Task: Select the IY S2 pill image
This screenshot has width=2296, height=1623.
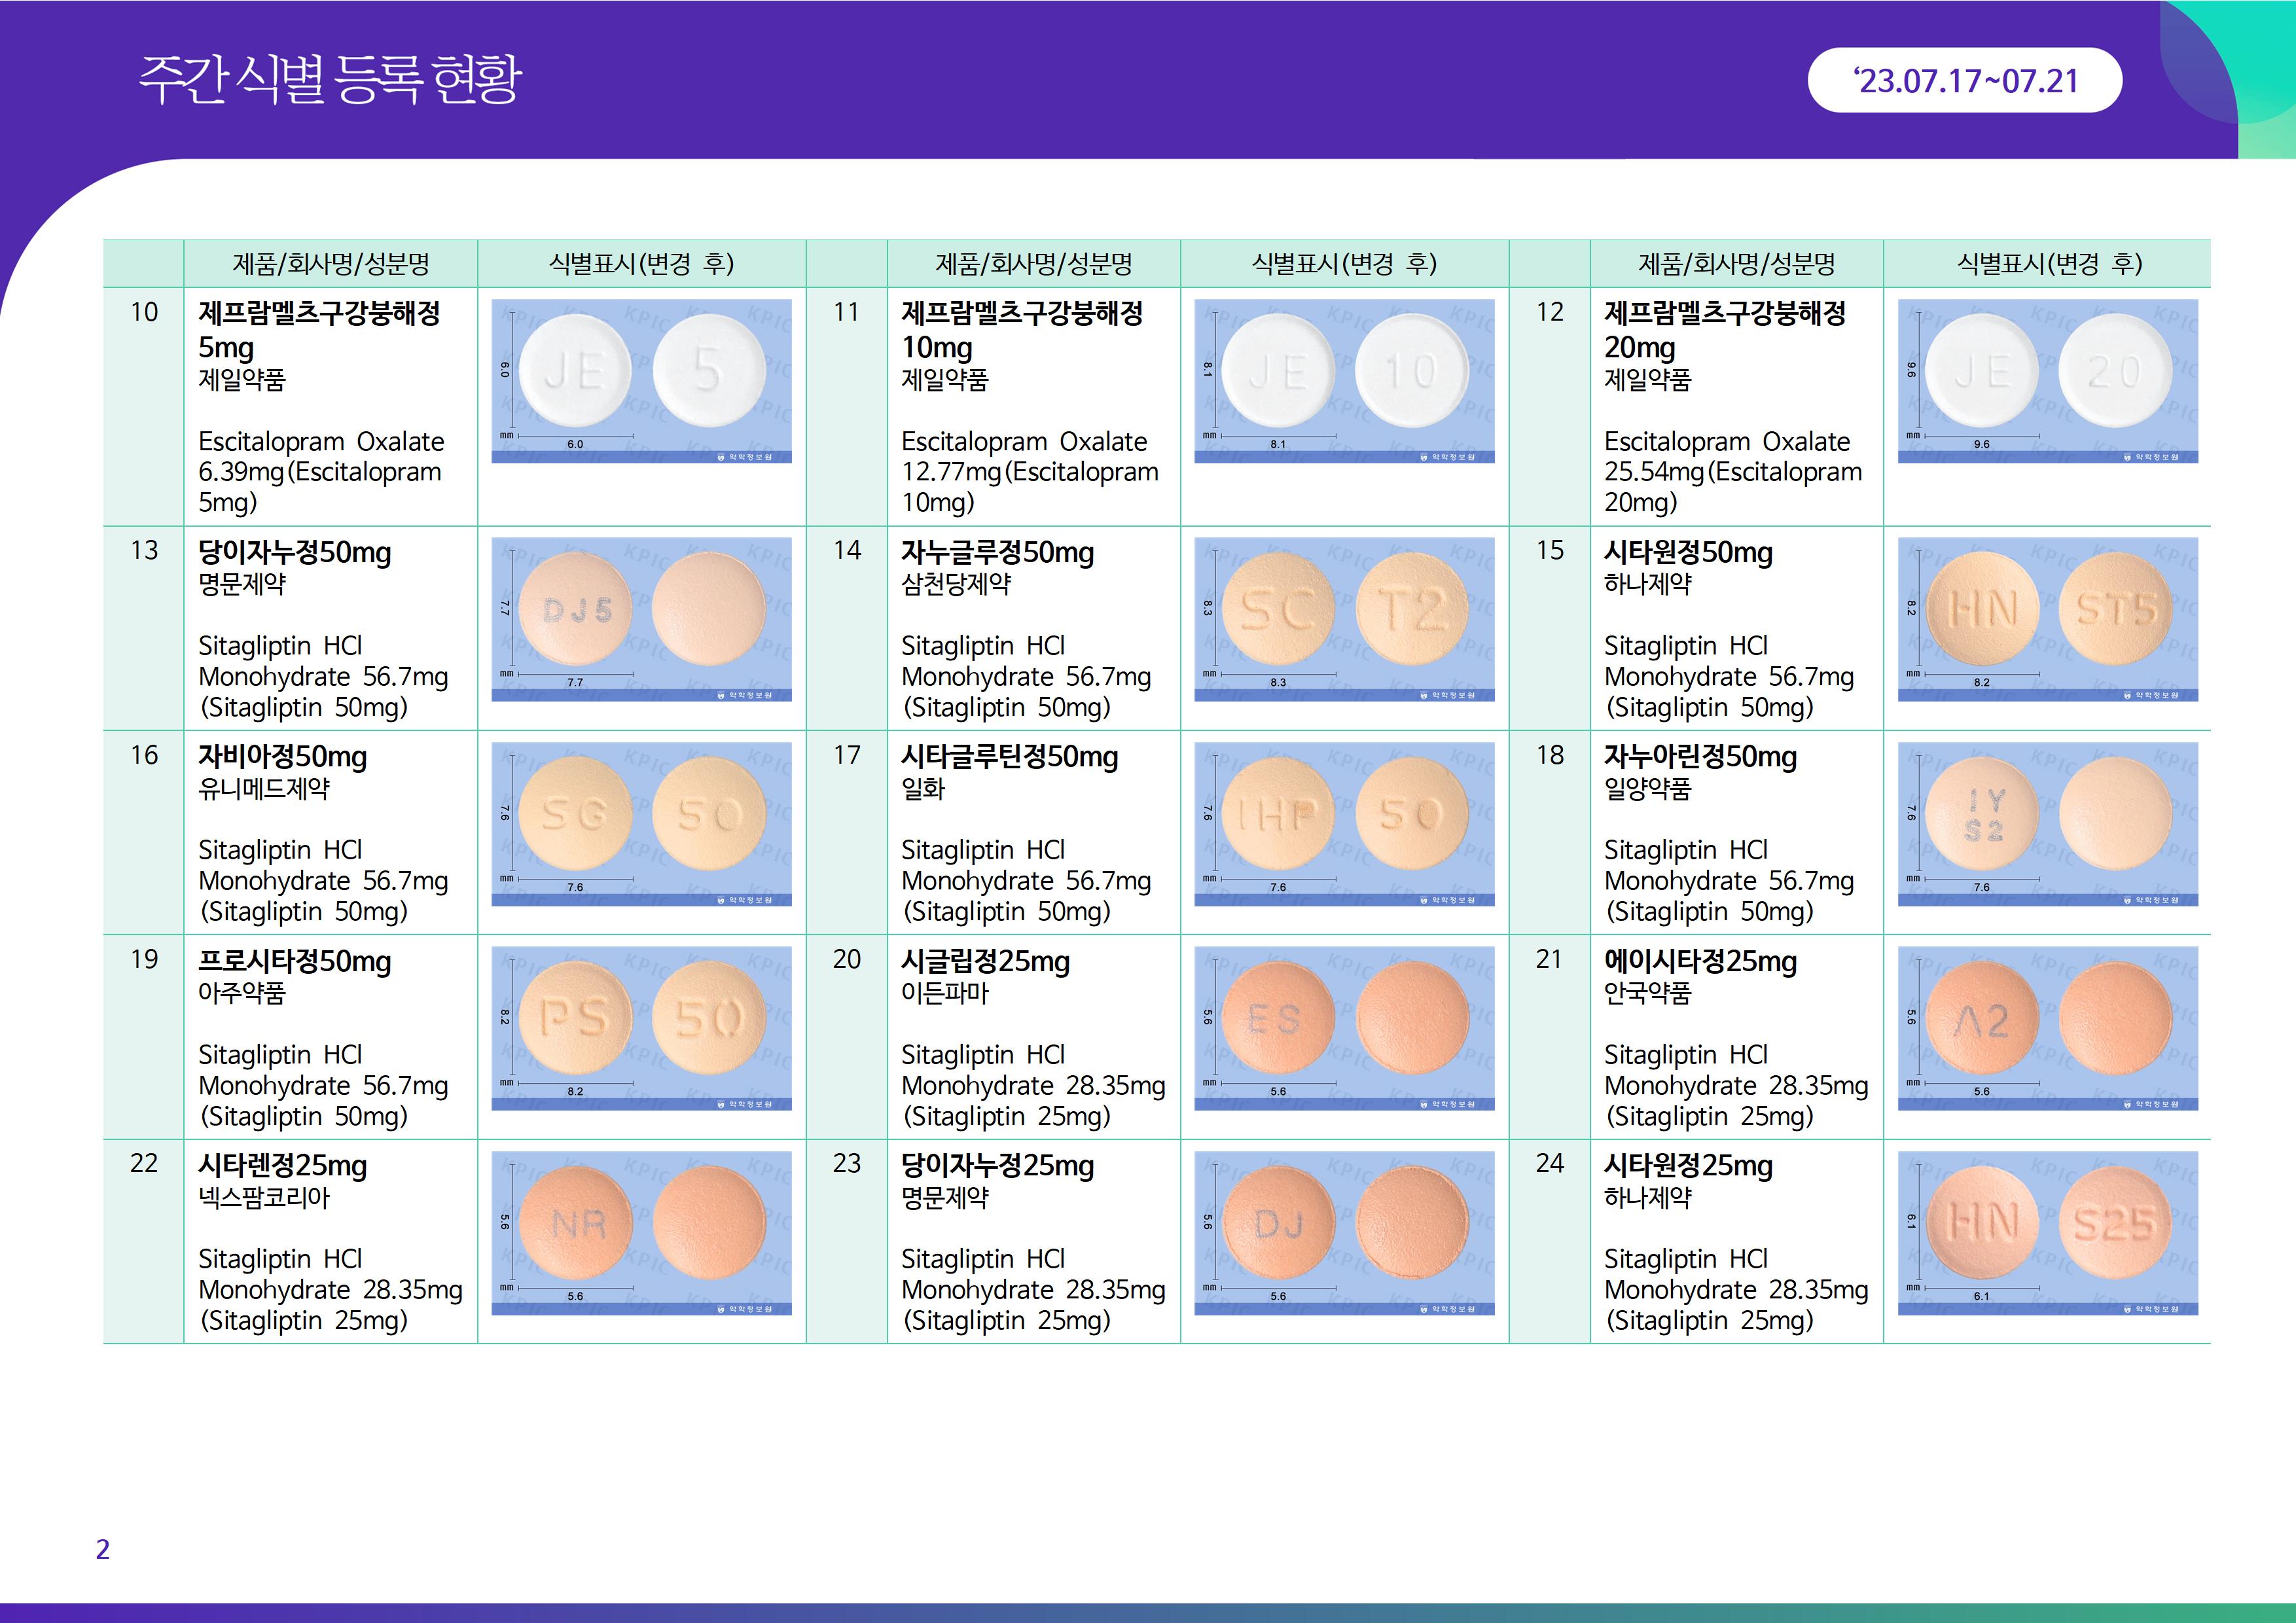Action: 2047,824
